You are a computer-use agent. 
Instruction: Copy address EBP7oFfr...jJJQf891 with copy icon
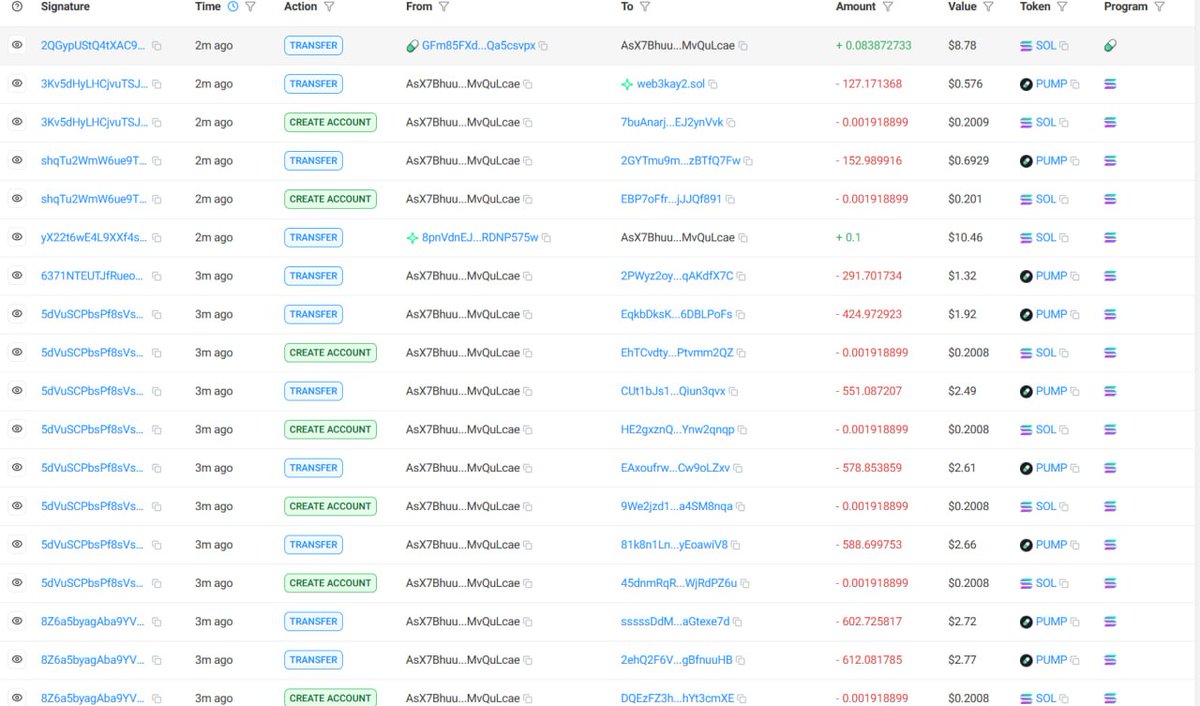point(730,199)
